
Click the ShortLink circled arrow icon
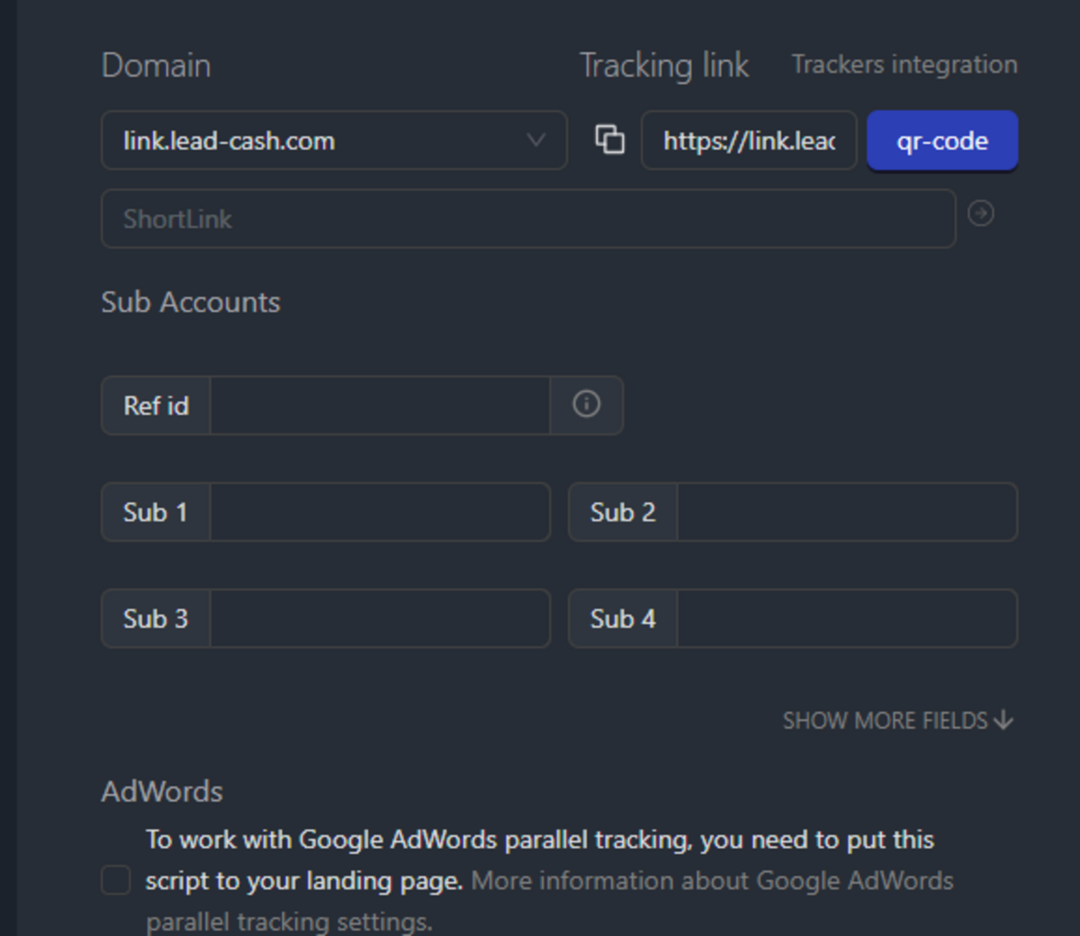[x=981, y=214]
